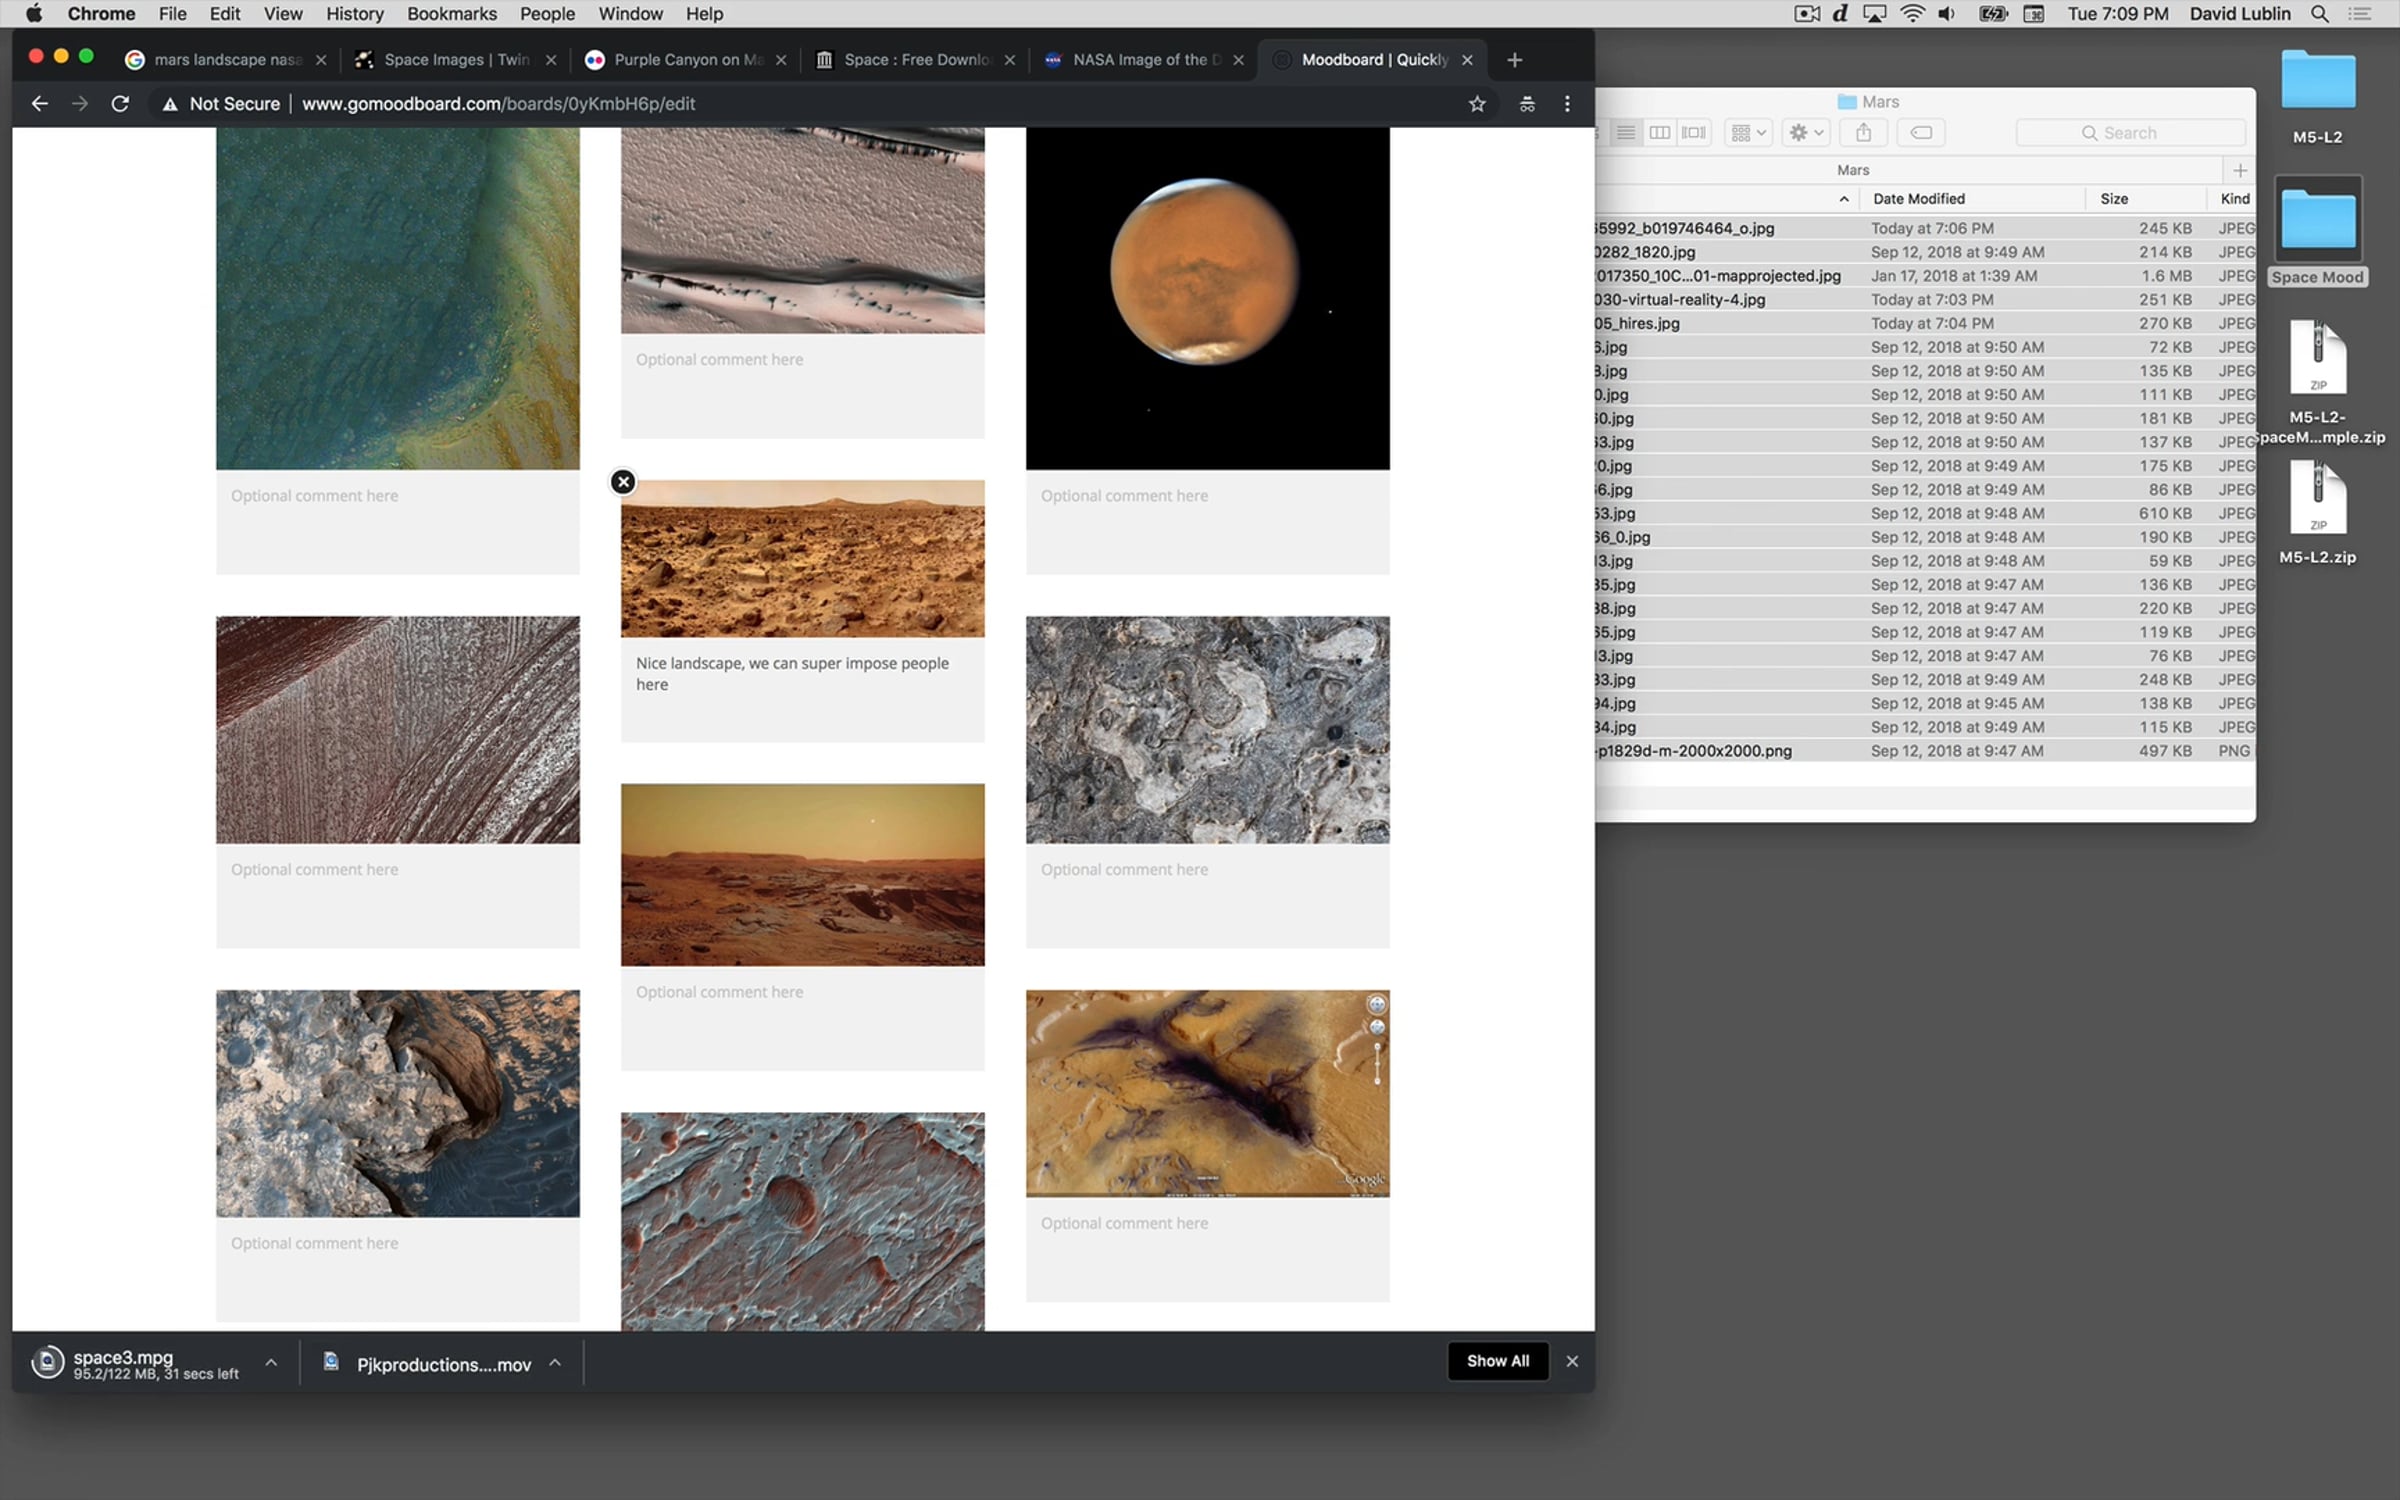The height and width of the screenshot is (1500, 2400).
Task: Click the Finder Search field
Action: click(x=2130, y=133)
